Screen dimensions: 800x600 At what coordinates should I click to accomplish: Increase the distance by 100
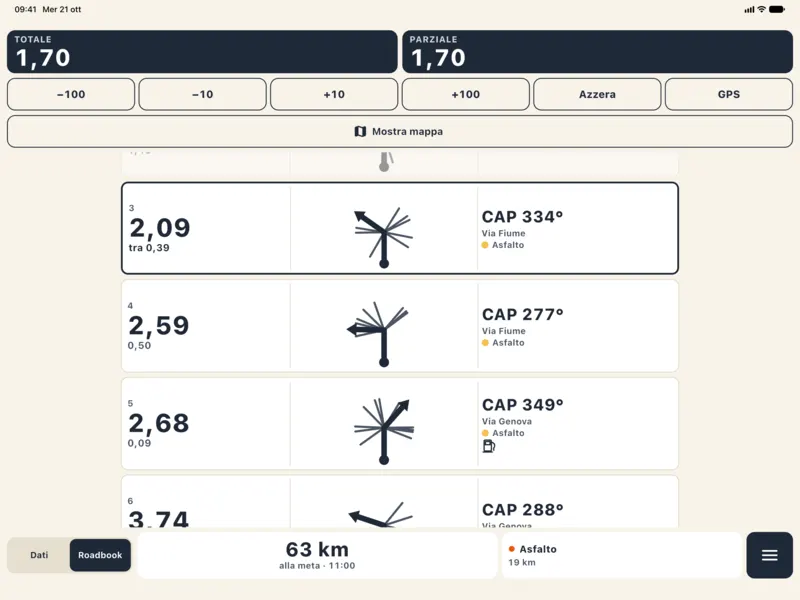point(466,94)
